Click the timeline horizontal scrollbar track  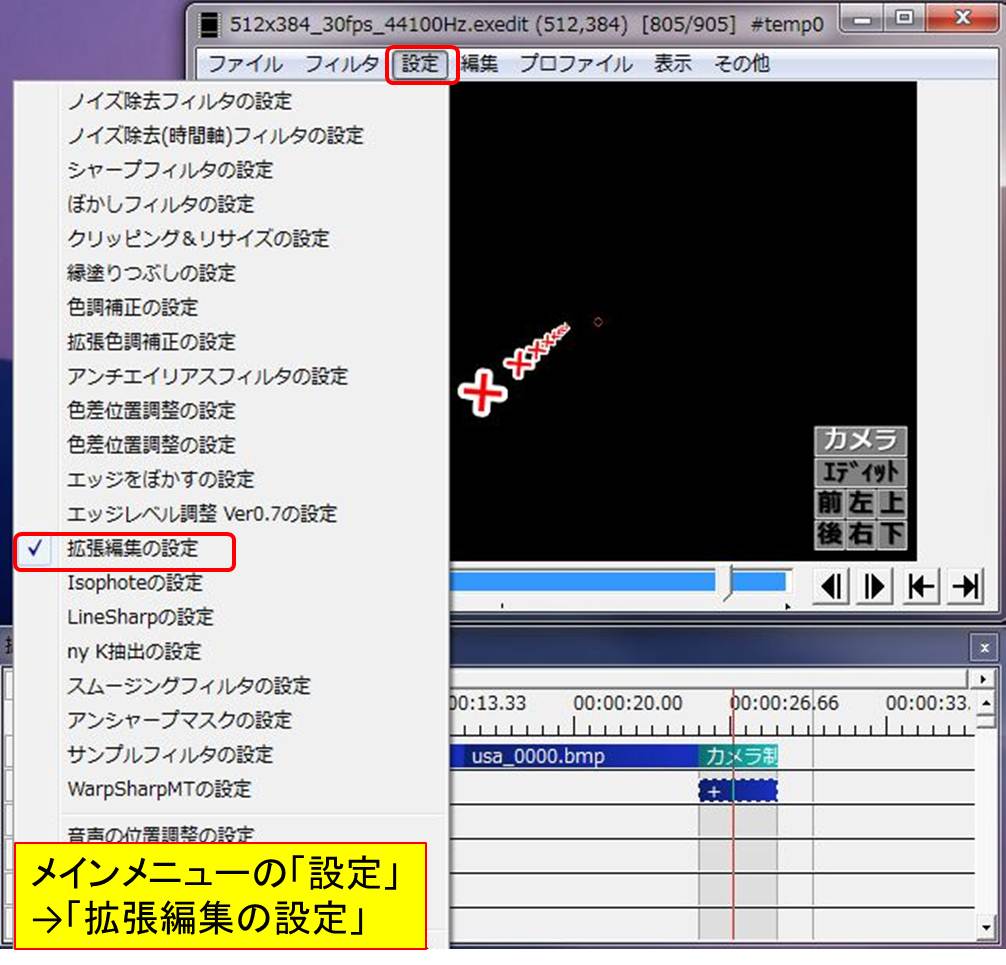tap(709, 678)
